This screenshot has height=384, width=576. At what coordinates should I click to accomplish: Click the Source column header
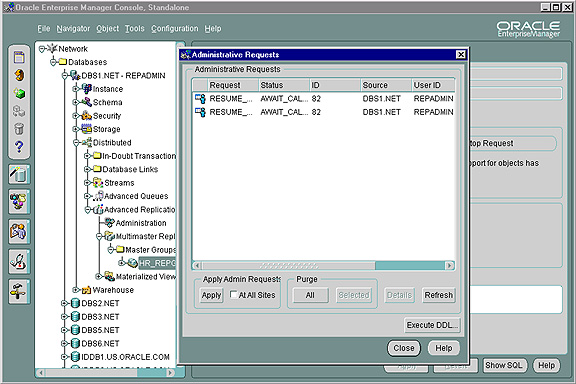tap(386, 85)
